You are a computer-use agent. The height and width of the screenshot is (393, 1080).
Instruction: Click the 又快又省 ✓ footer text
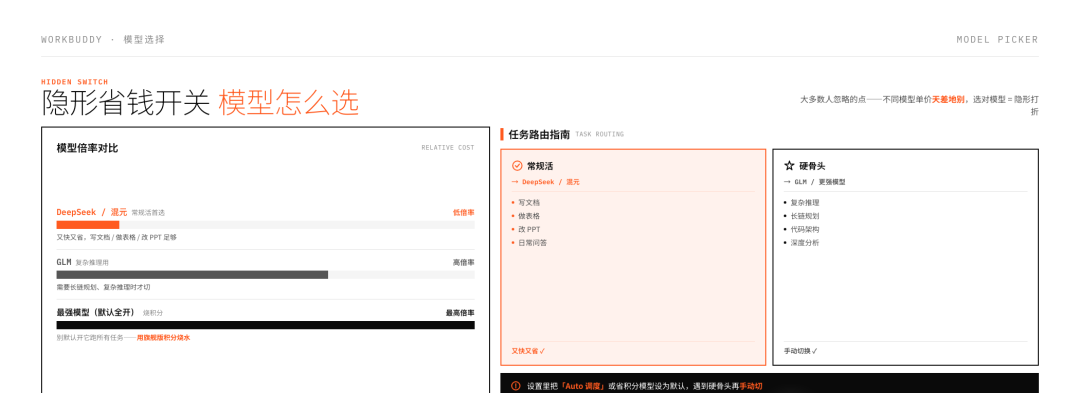click(528, 351)
